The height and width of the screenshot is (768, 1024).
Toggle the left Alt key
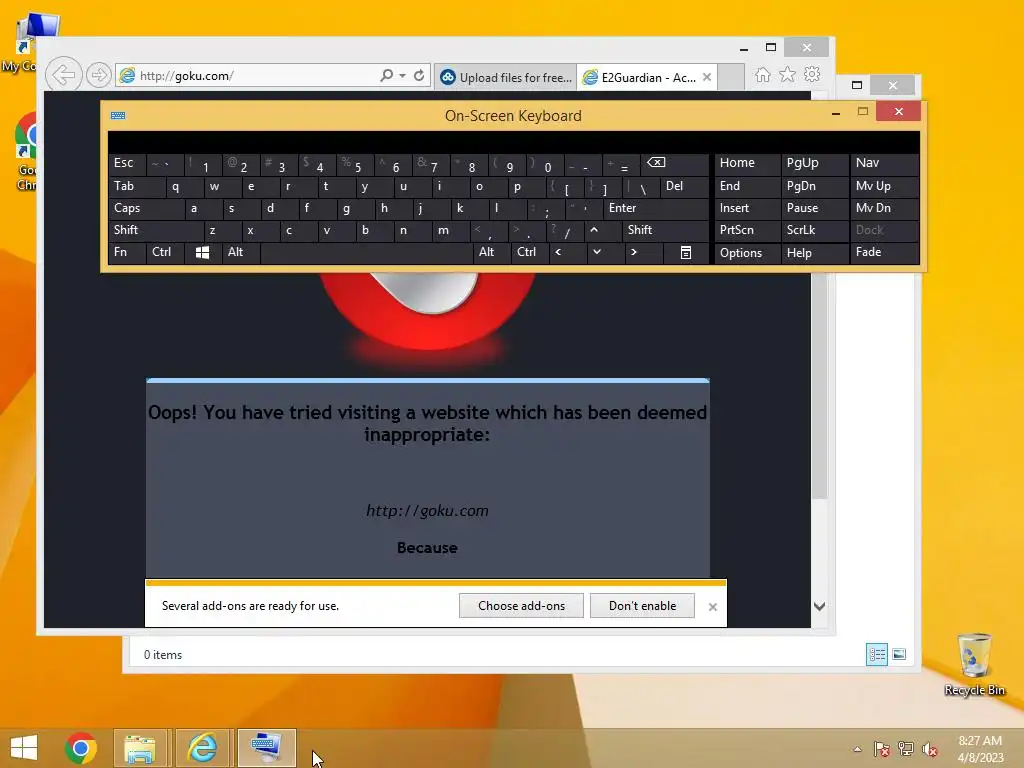tap(240, 252)
